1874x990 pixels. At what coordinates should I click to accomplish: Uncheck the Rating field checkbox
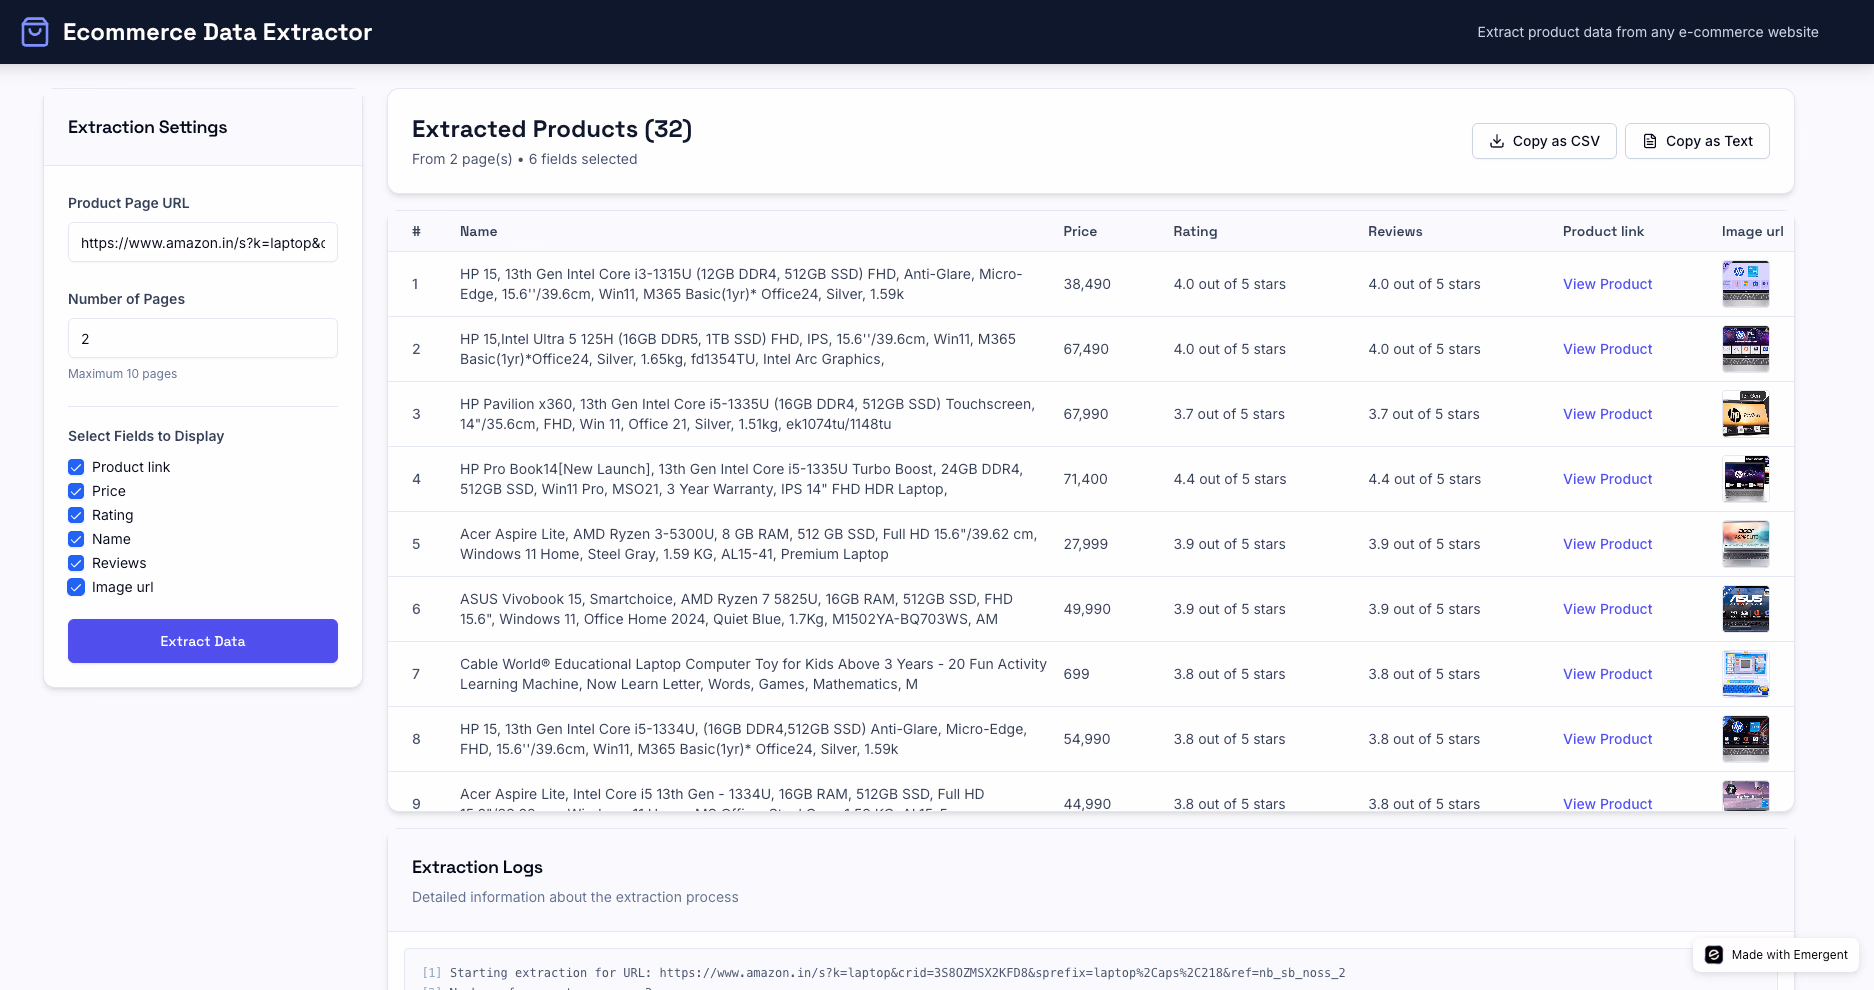[76, 515]
